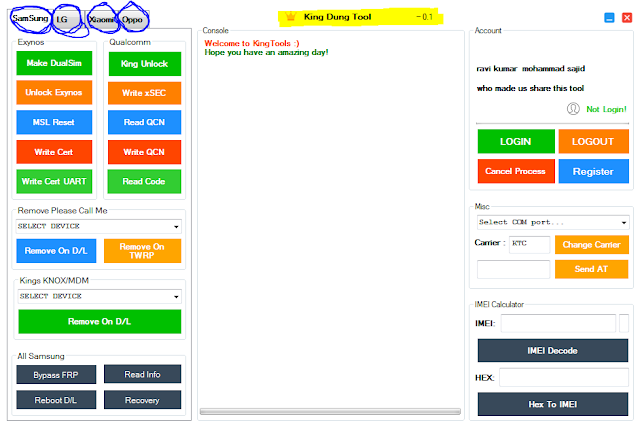
Task: Click the crown icon in title bar
Action: pos(290,17)
